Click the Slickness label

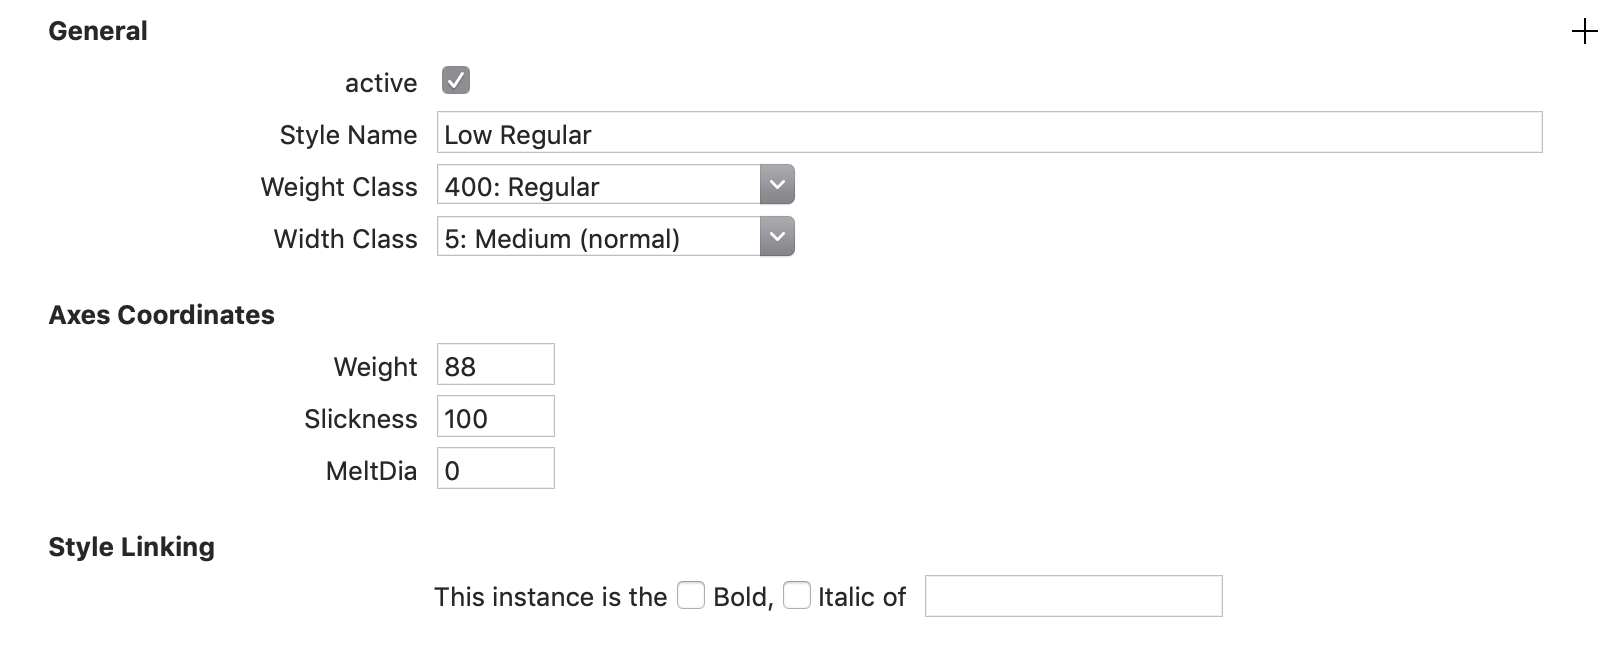360,419
